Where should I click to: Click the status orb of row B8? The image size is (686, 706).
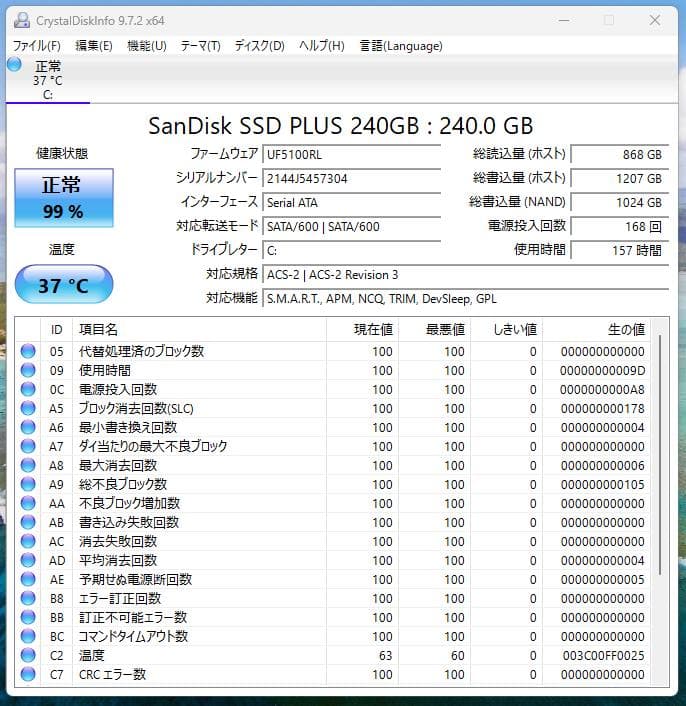click(x=28, y=598)
